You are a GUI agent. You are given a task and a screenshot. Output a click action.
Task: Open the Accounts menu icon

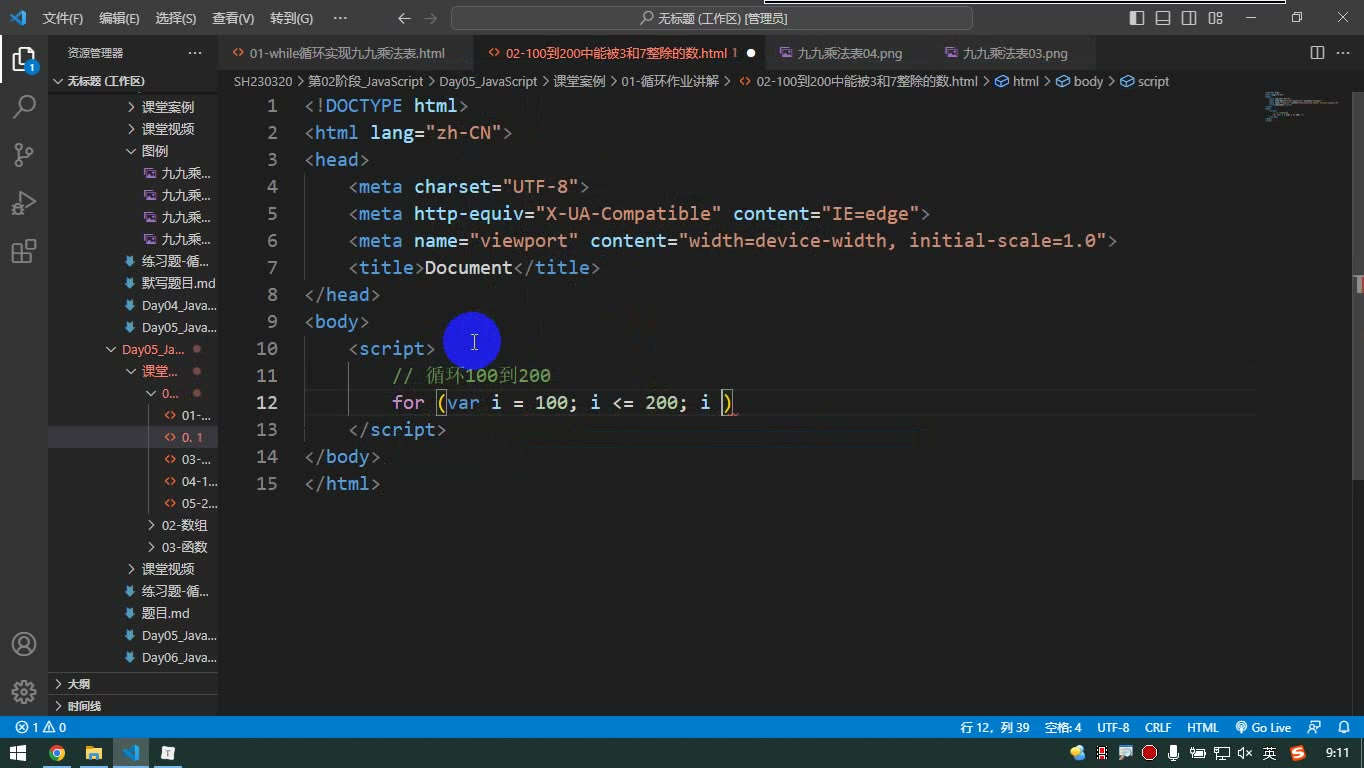23,645
